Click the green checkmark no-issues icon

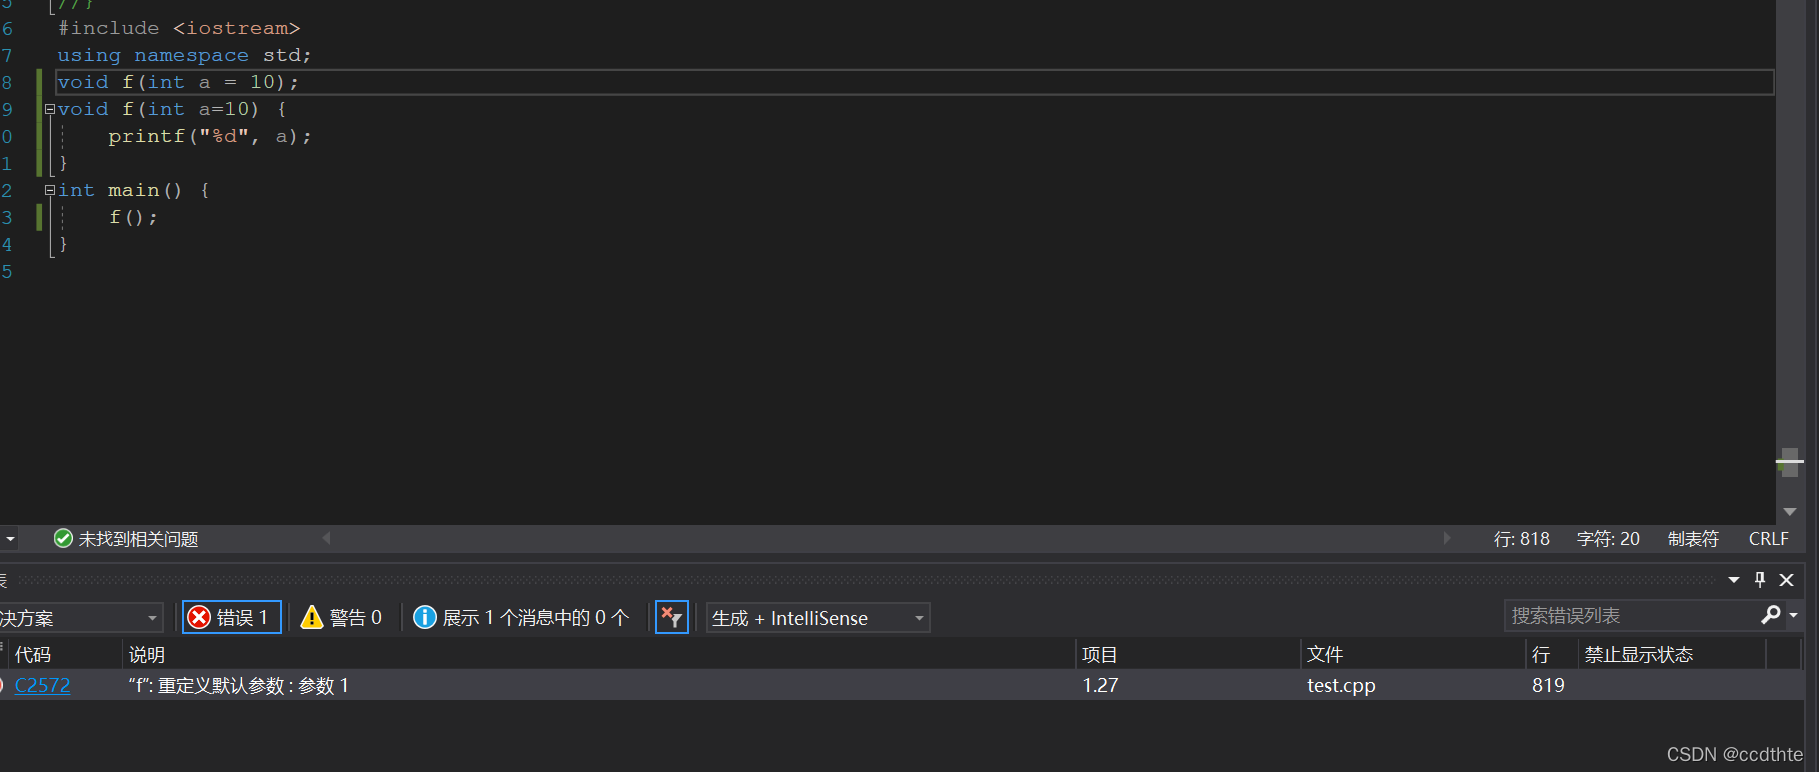coord(63,539)
